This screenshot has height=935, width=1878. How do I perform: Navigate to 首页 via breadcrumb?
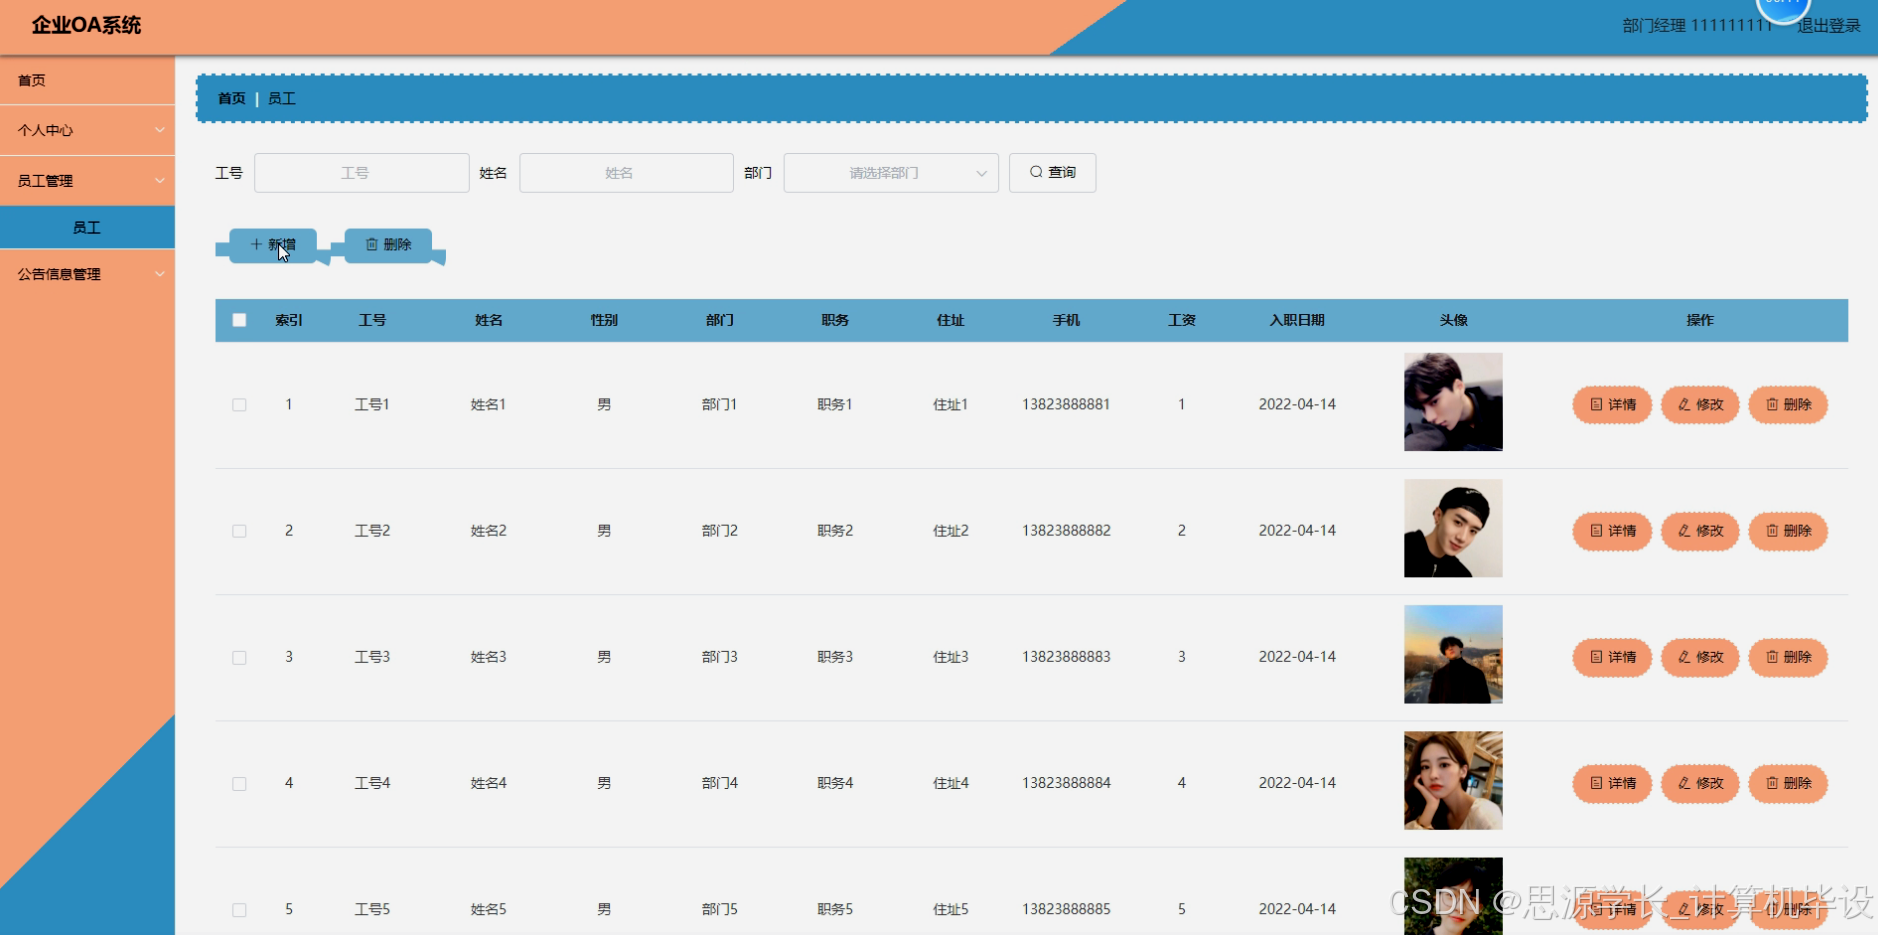coord(231,98)
